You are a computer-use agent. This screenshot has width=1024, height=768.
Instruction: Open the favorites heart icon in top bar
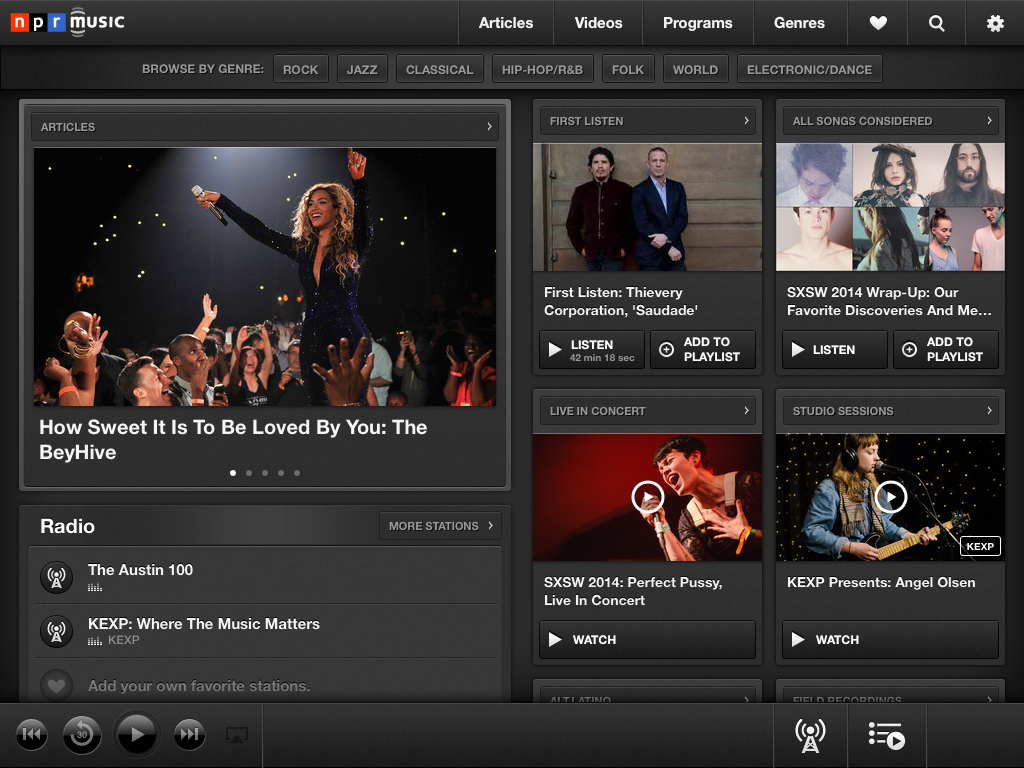878,23
